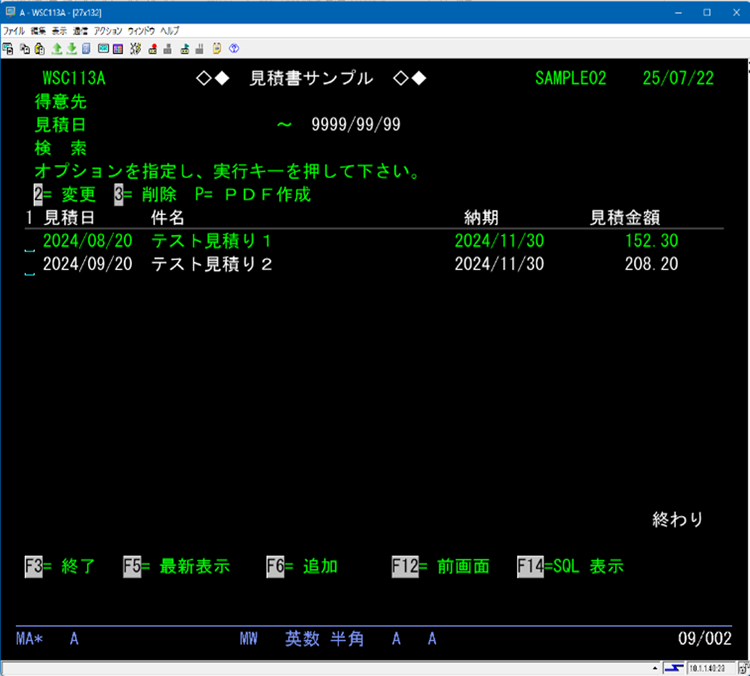The image size is (750, 676).
Task: Open the ヘルプ menu
Action: pyautogui.click(x=170, y=31)
